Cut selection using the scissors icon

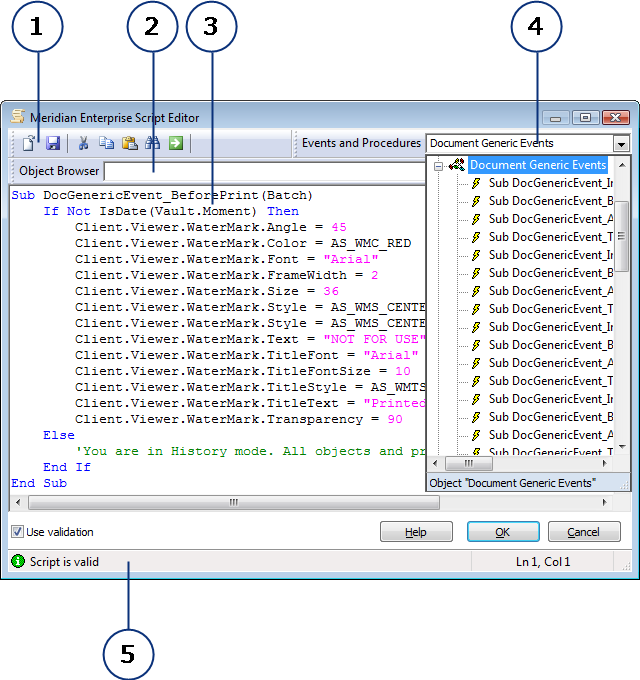84,143
